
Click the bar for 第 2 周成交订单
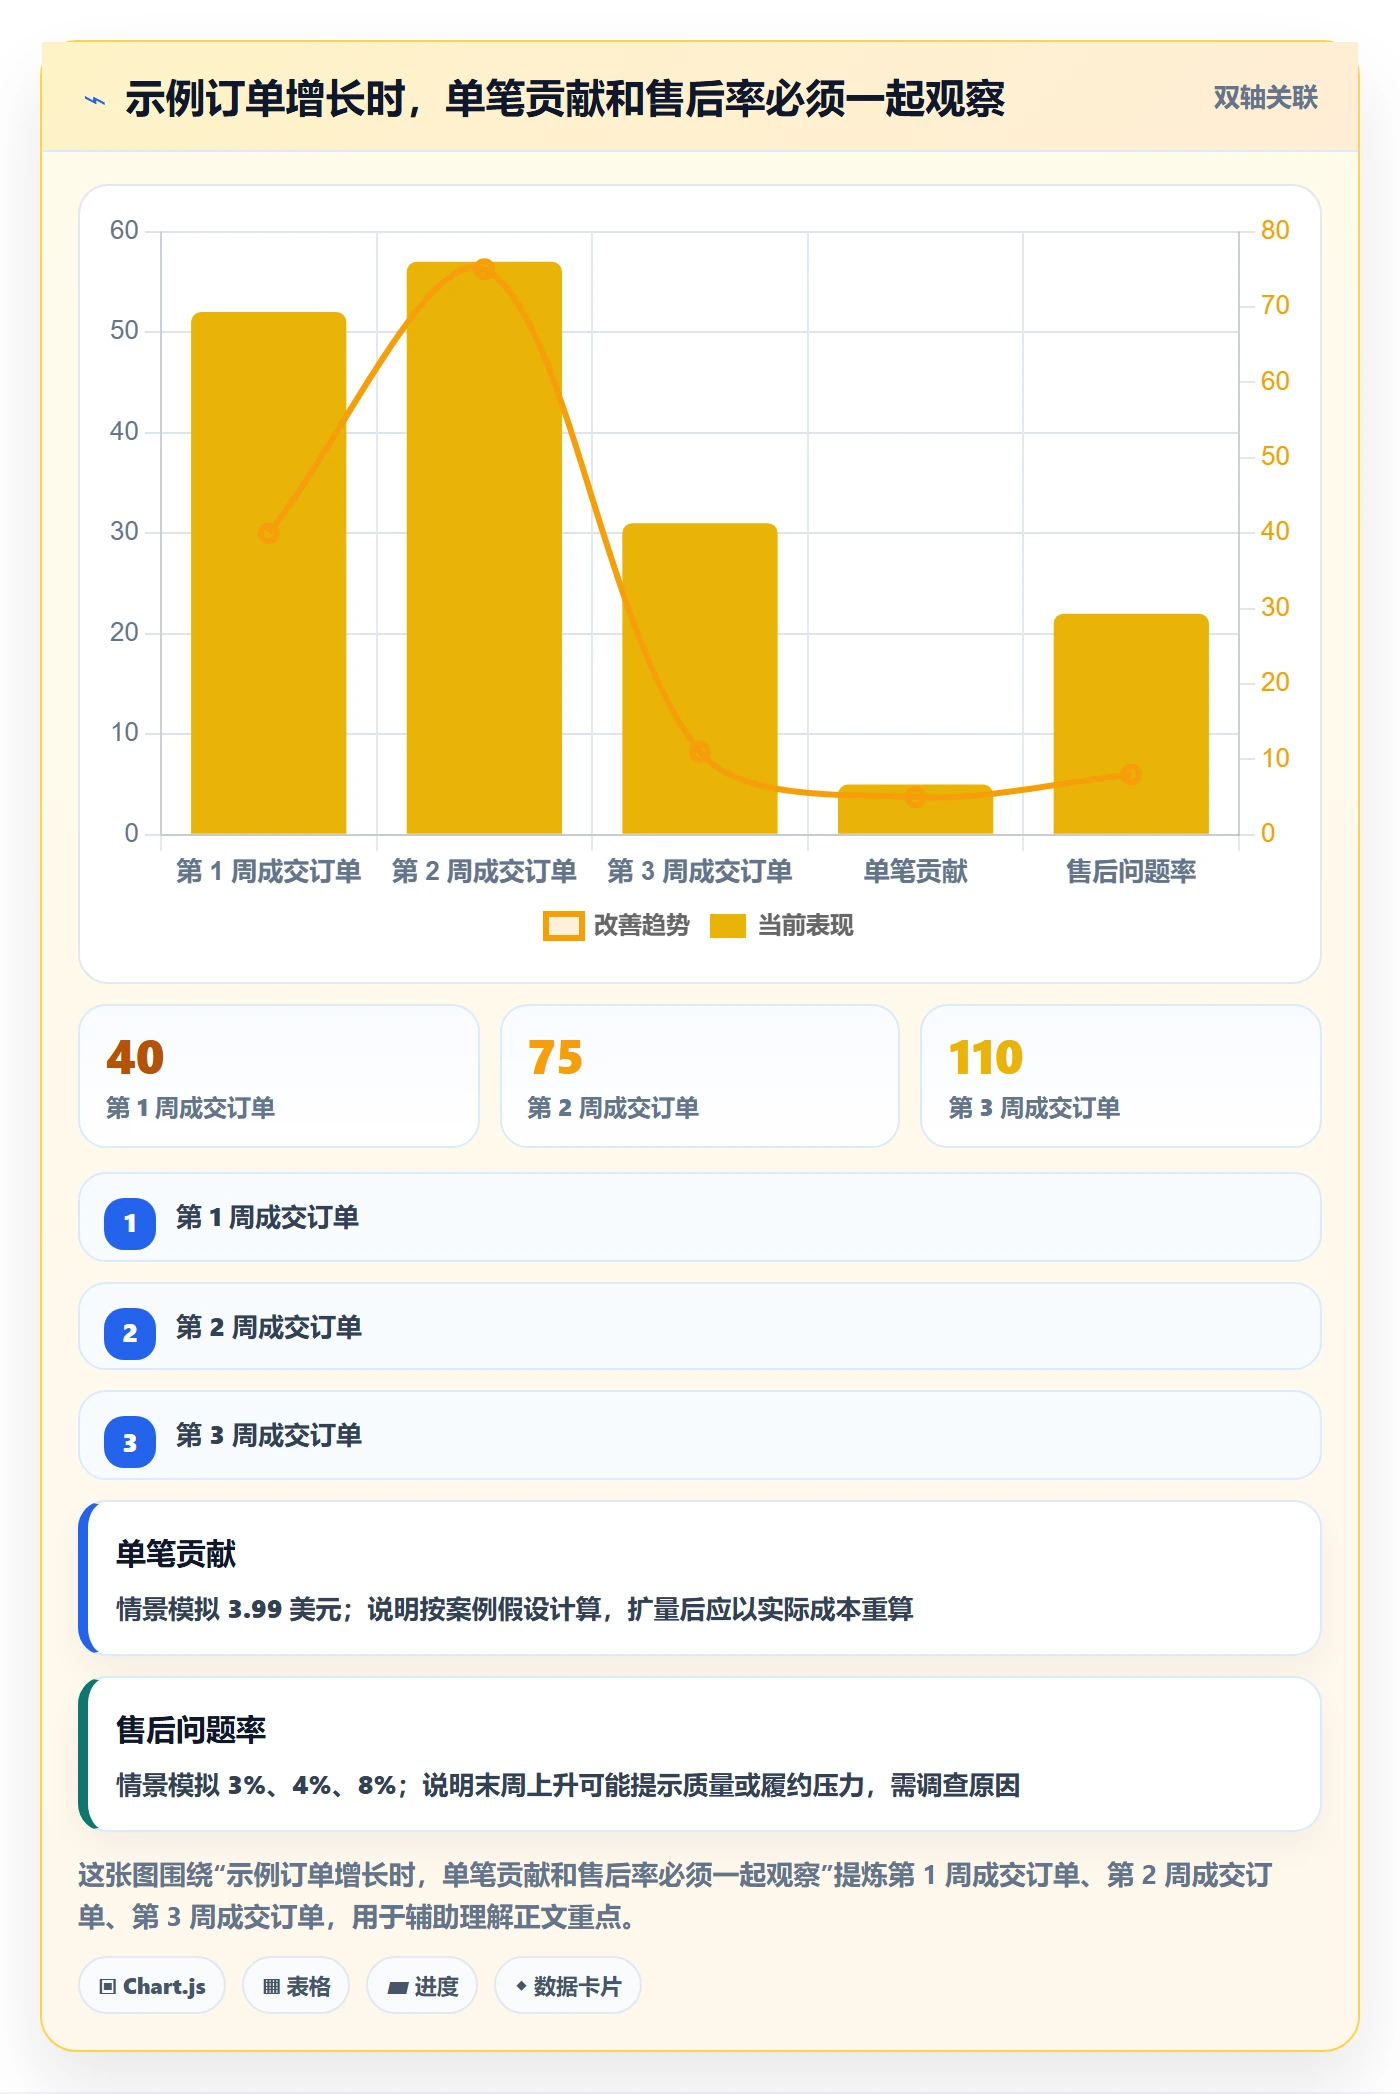pyautogui.click(x=484, y=548)
